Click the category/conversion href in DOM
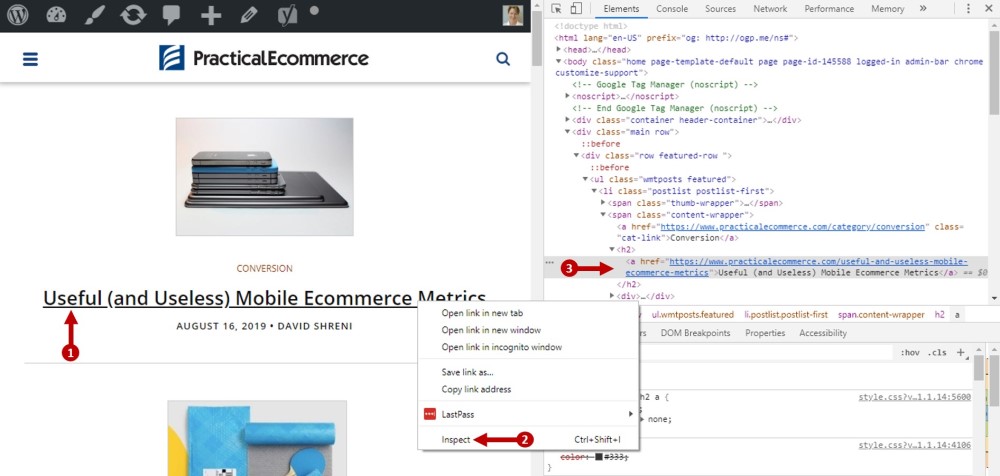 click(x=793, y=227)
